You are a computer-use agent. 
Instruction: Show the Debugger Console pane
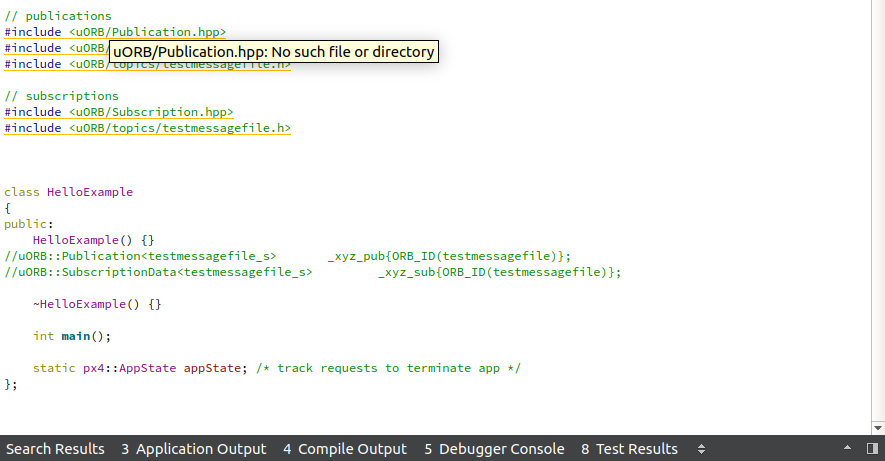[494, 449]
